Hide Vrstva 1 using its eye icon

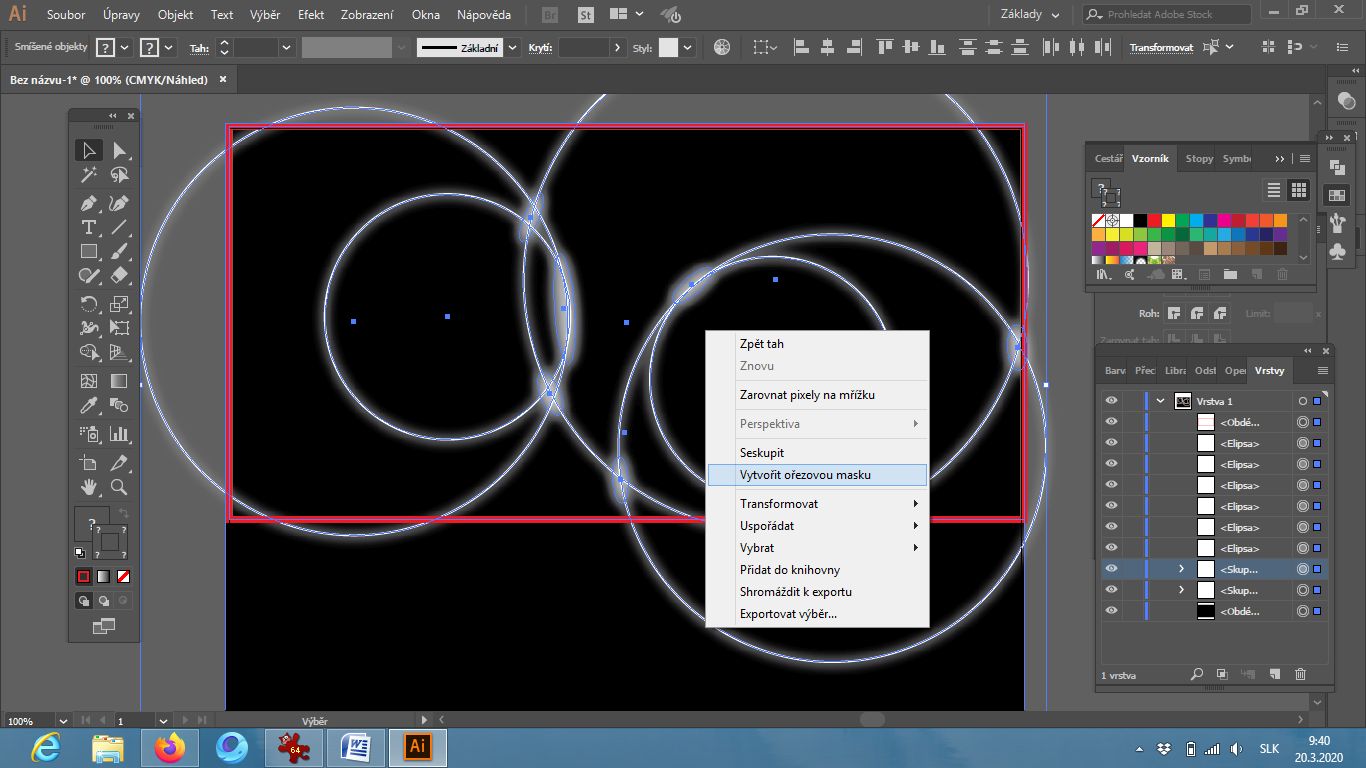coord(1111,401)
